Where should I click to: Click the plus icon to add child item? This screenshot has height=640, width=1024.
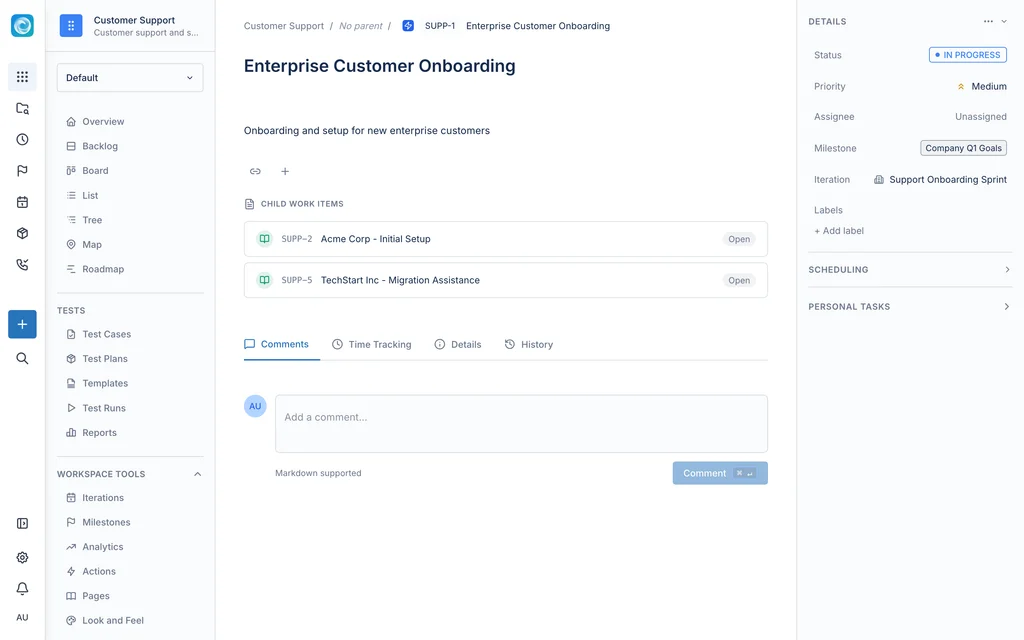285,171
